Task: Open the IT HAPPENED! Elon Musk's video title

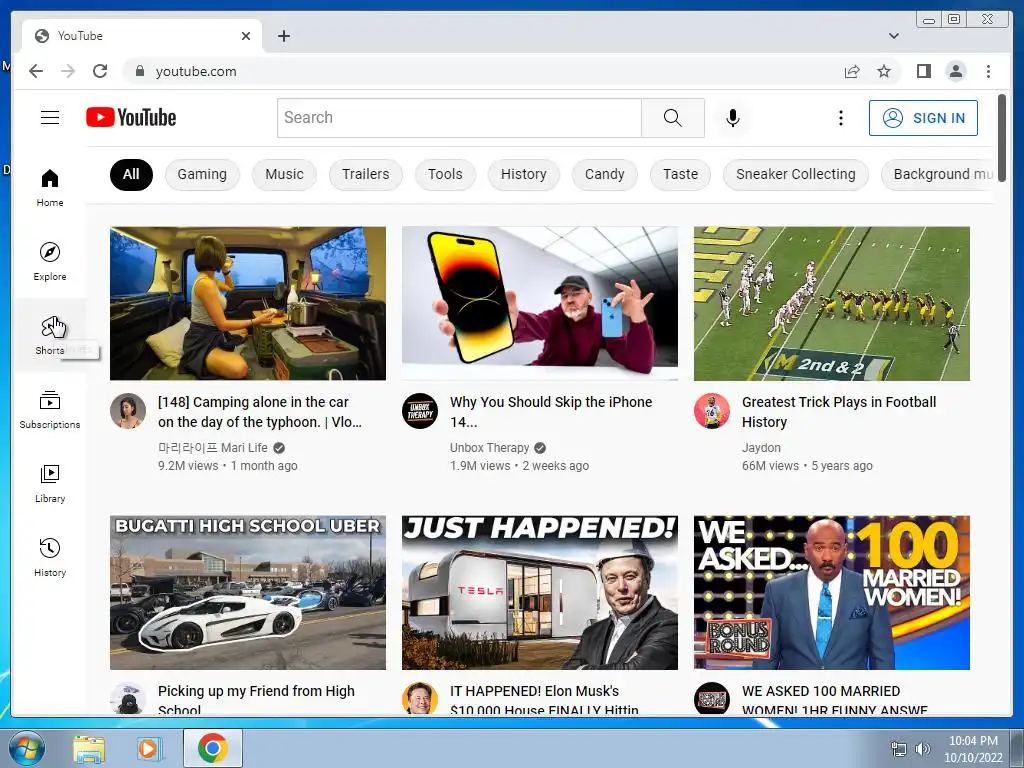Action: pos(544,699)
